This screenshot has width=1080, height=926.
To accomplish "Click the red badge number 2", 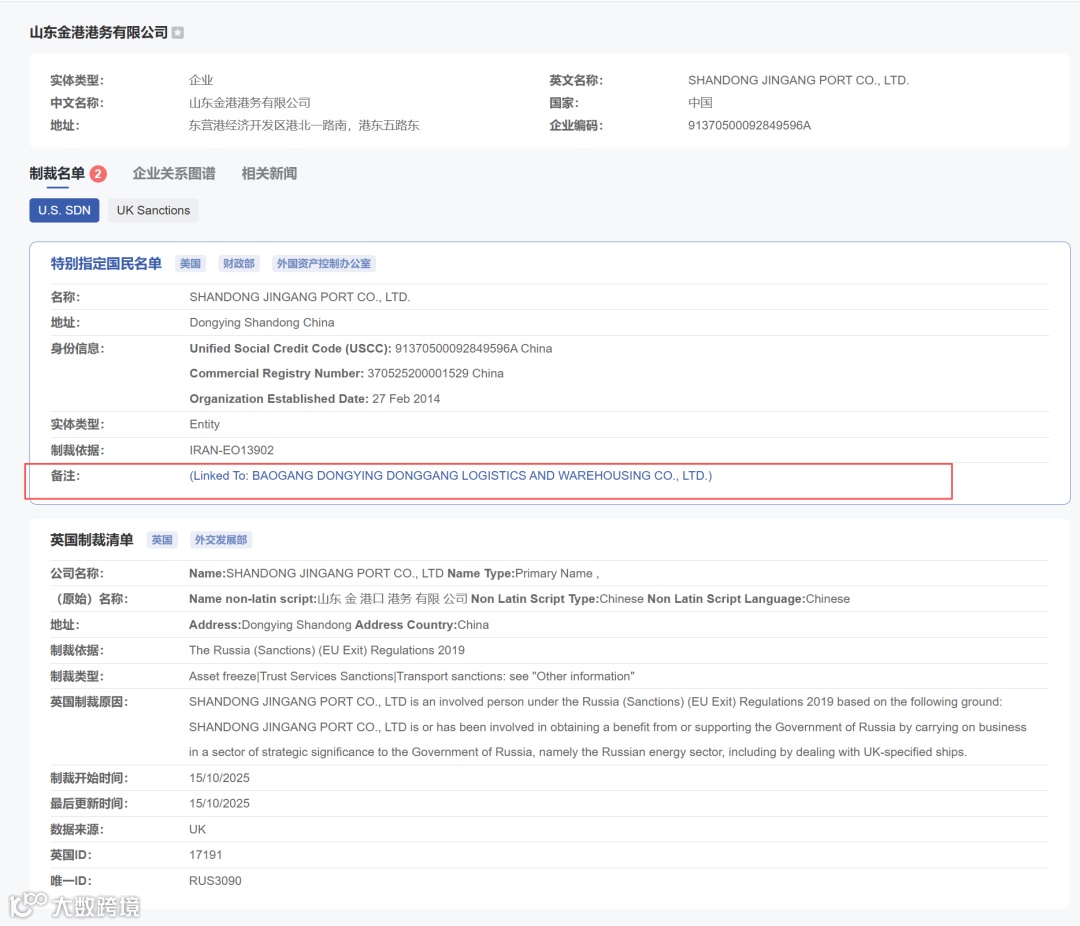I will pos(98,174).
